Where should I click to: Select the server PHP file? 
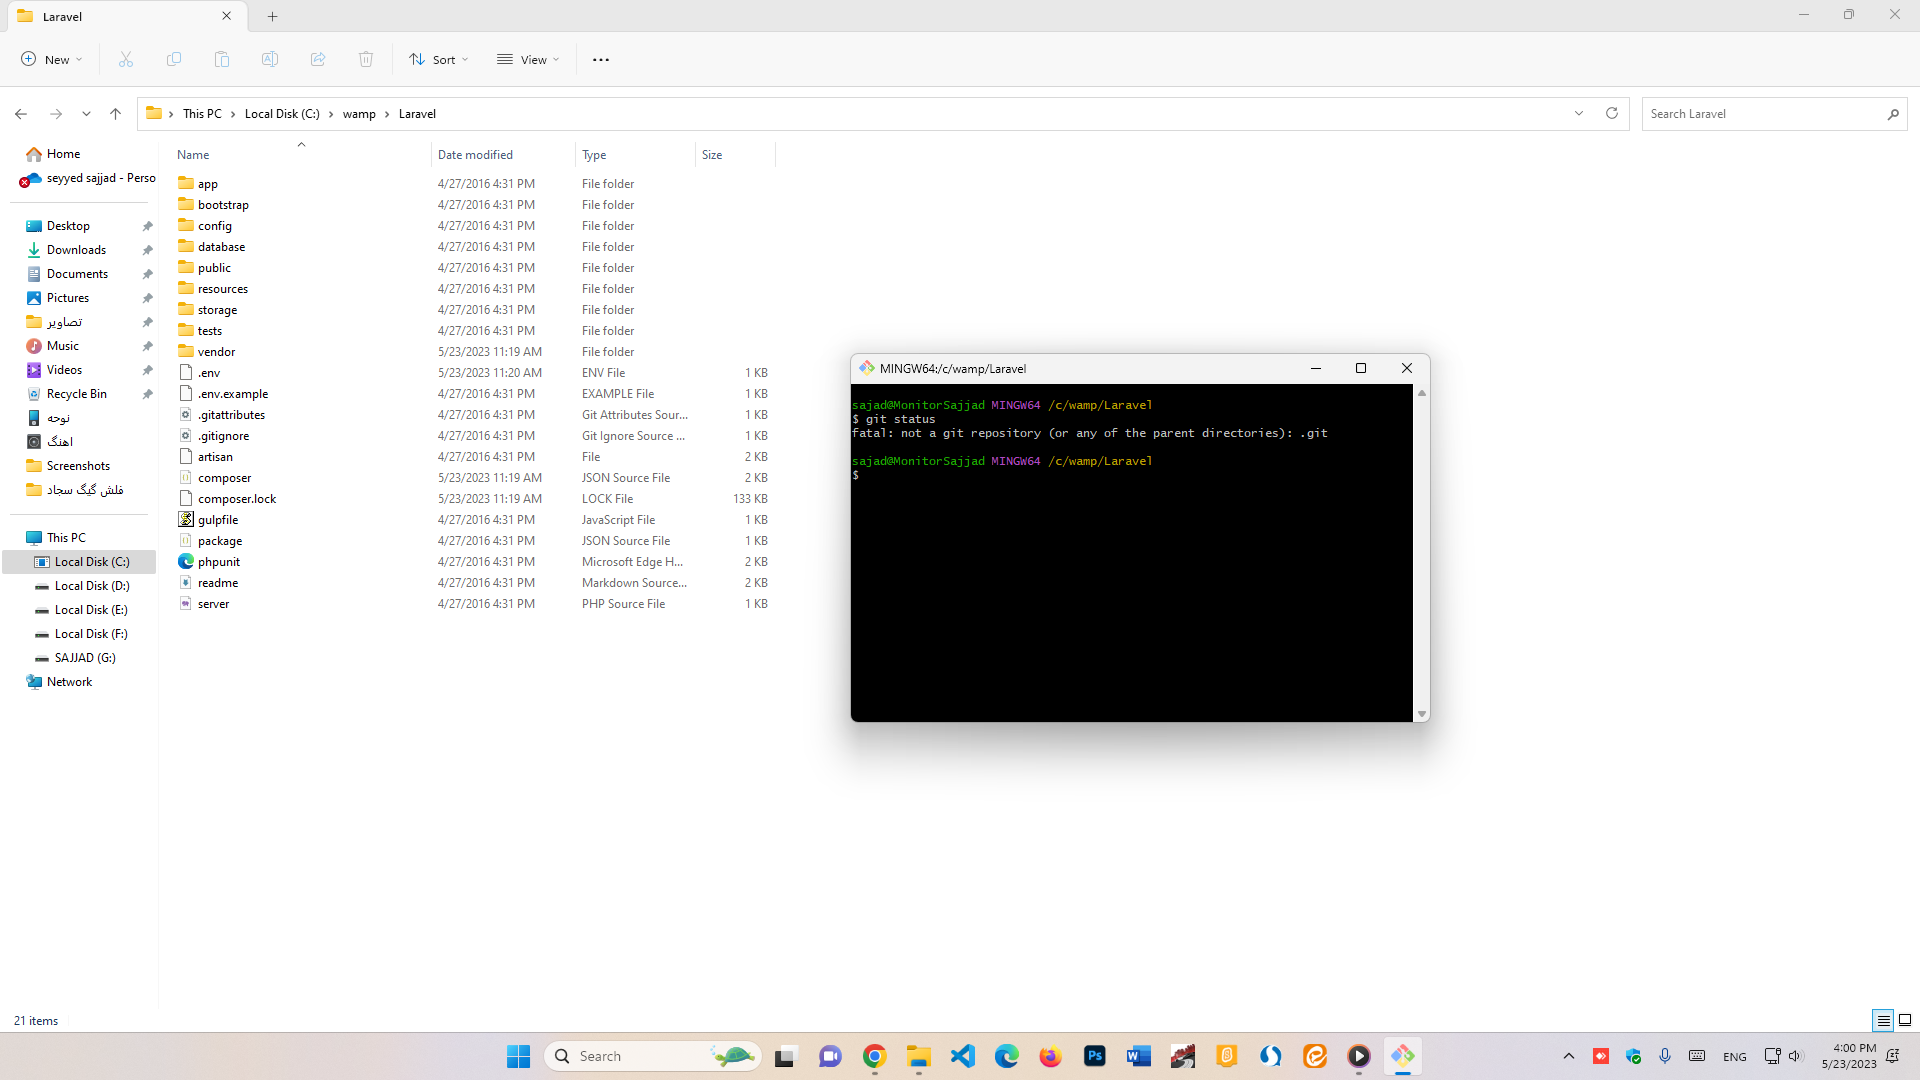tap(213, 604)
